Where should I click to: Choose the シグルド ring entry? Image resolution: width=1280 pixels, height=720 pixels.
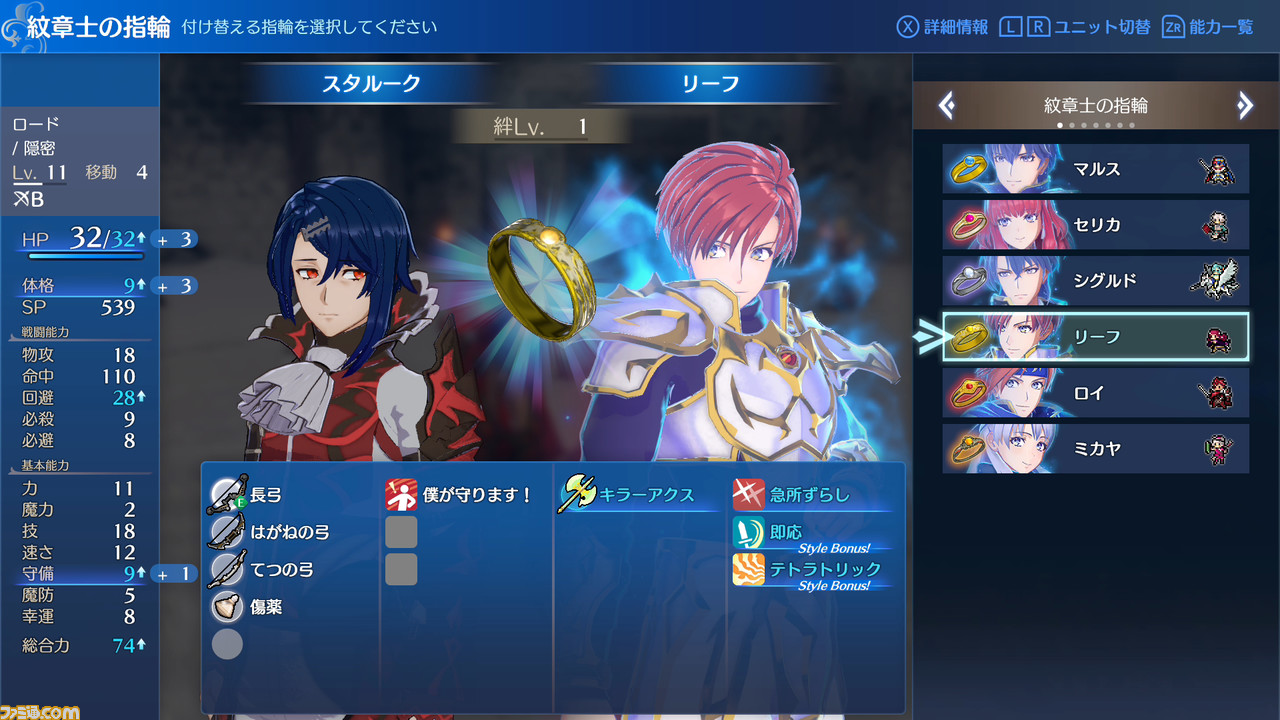click(1096, 281)
